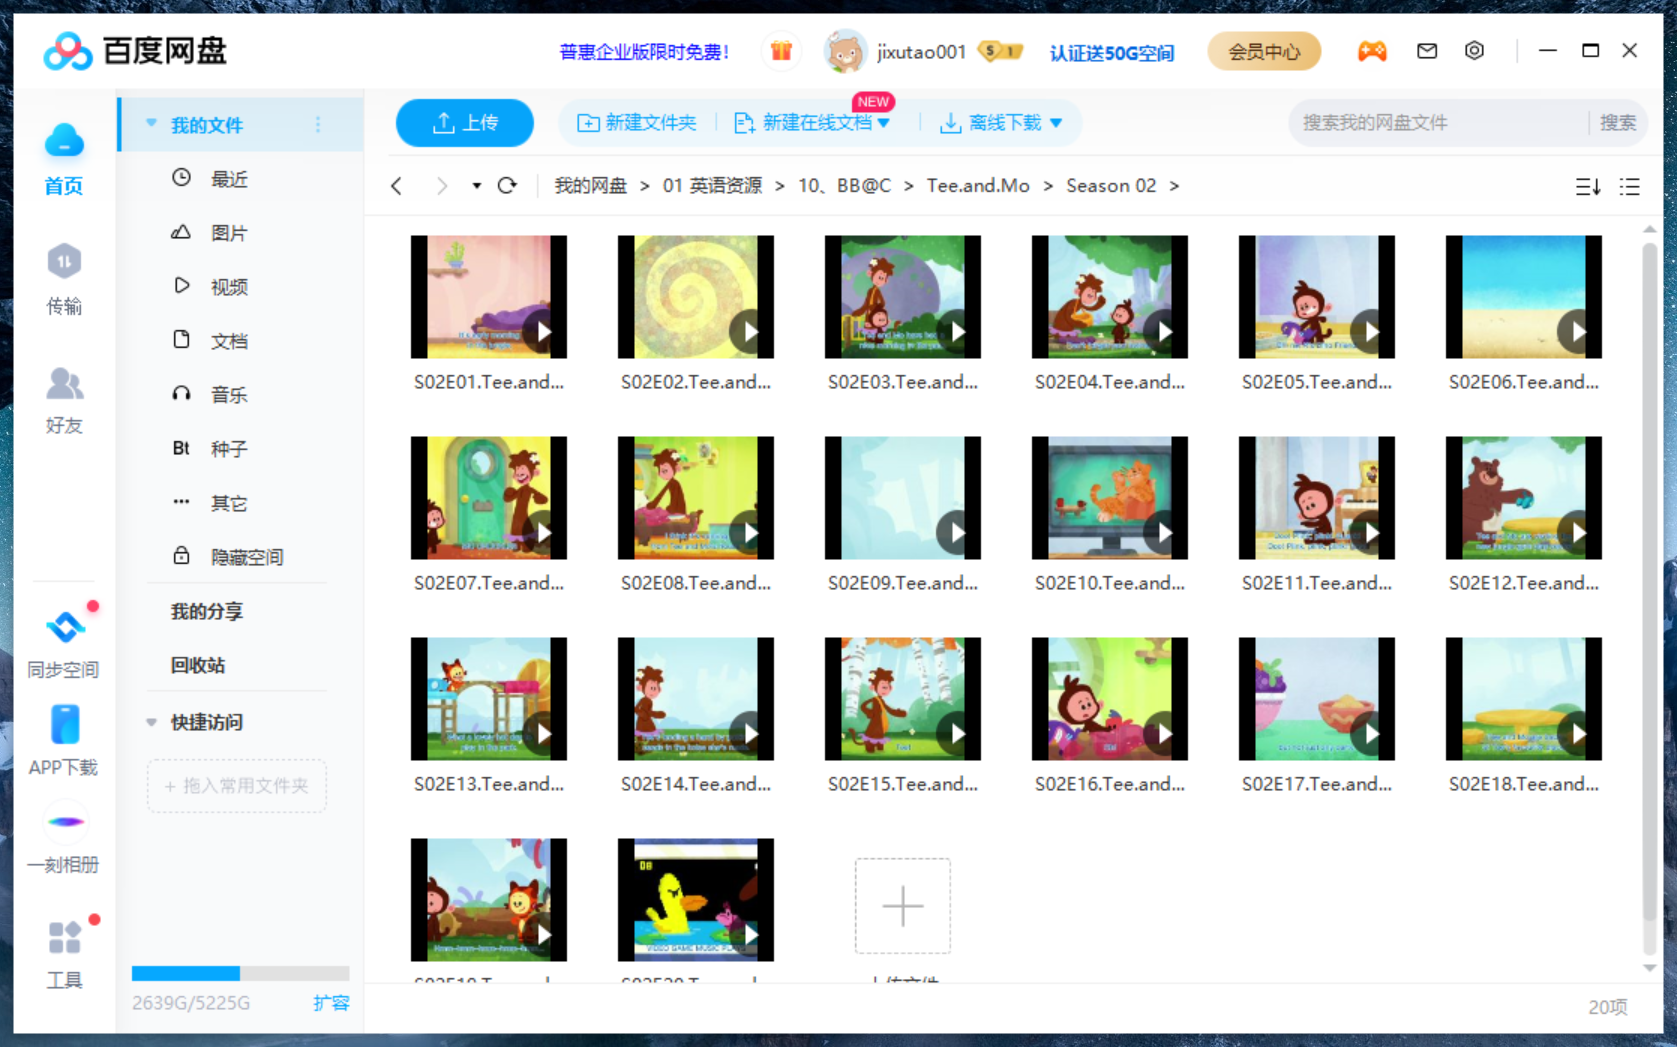Image resolution: width=1677 pixels, height=1047 pixels.
Task: Go to Tee.and.Mo breadcrumb
Action: [x=978, y=186]
